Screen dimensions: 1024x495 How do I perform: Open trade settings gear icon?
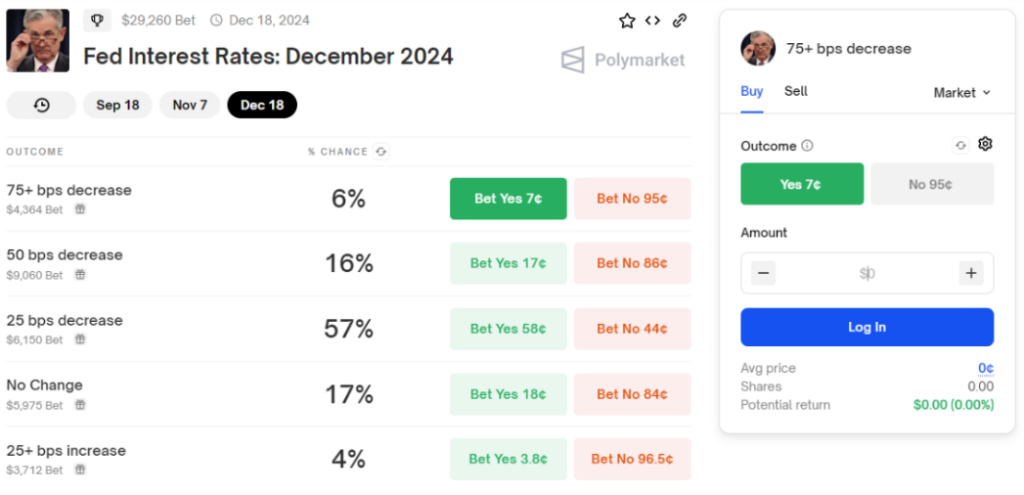(985, 145)
